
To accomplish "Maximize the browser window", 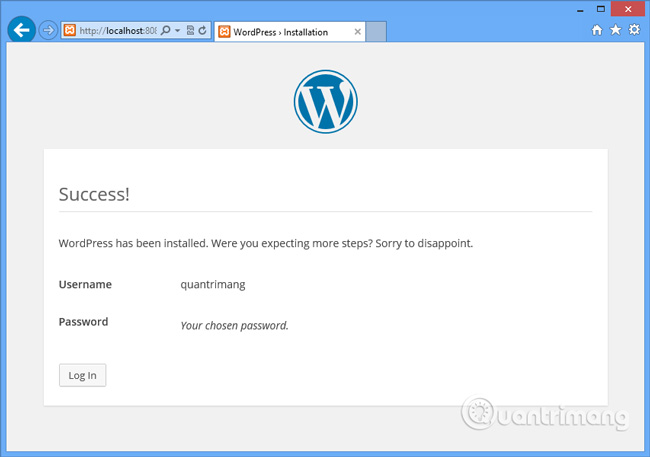I will [x=601, y=9].
